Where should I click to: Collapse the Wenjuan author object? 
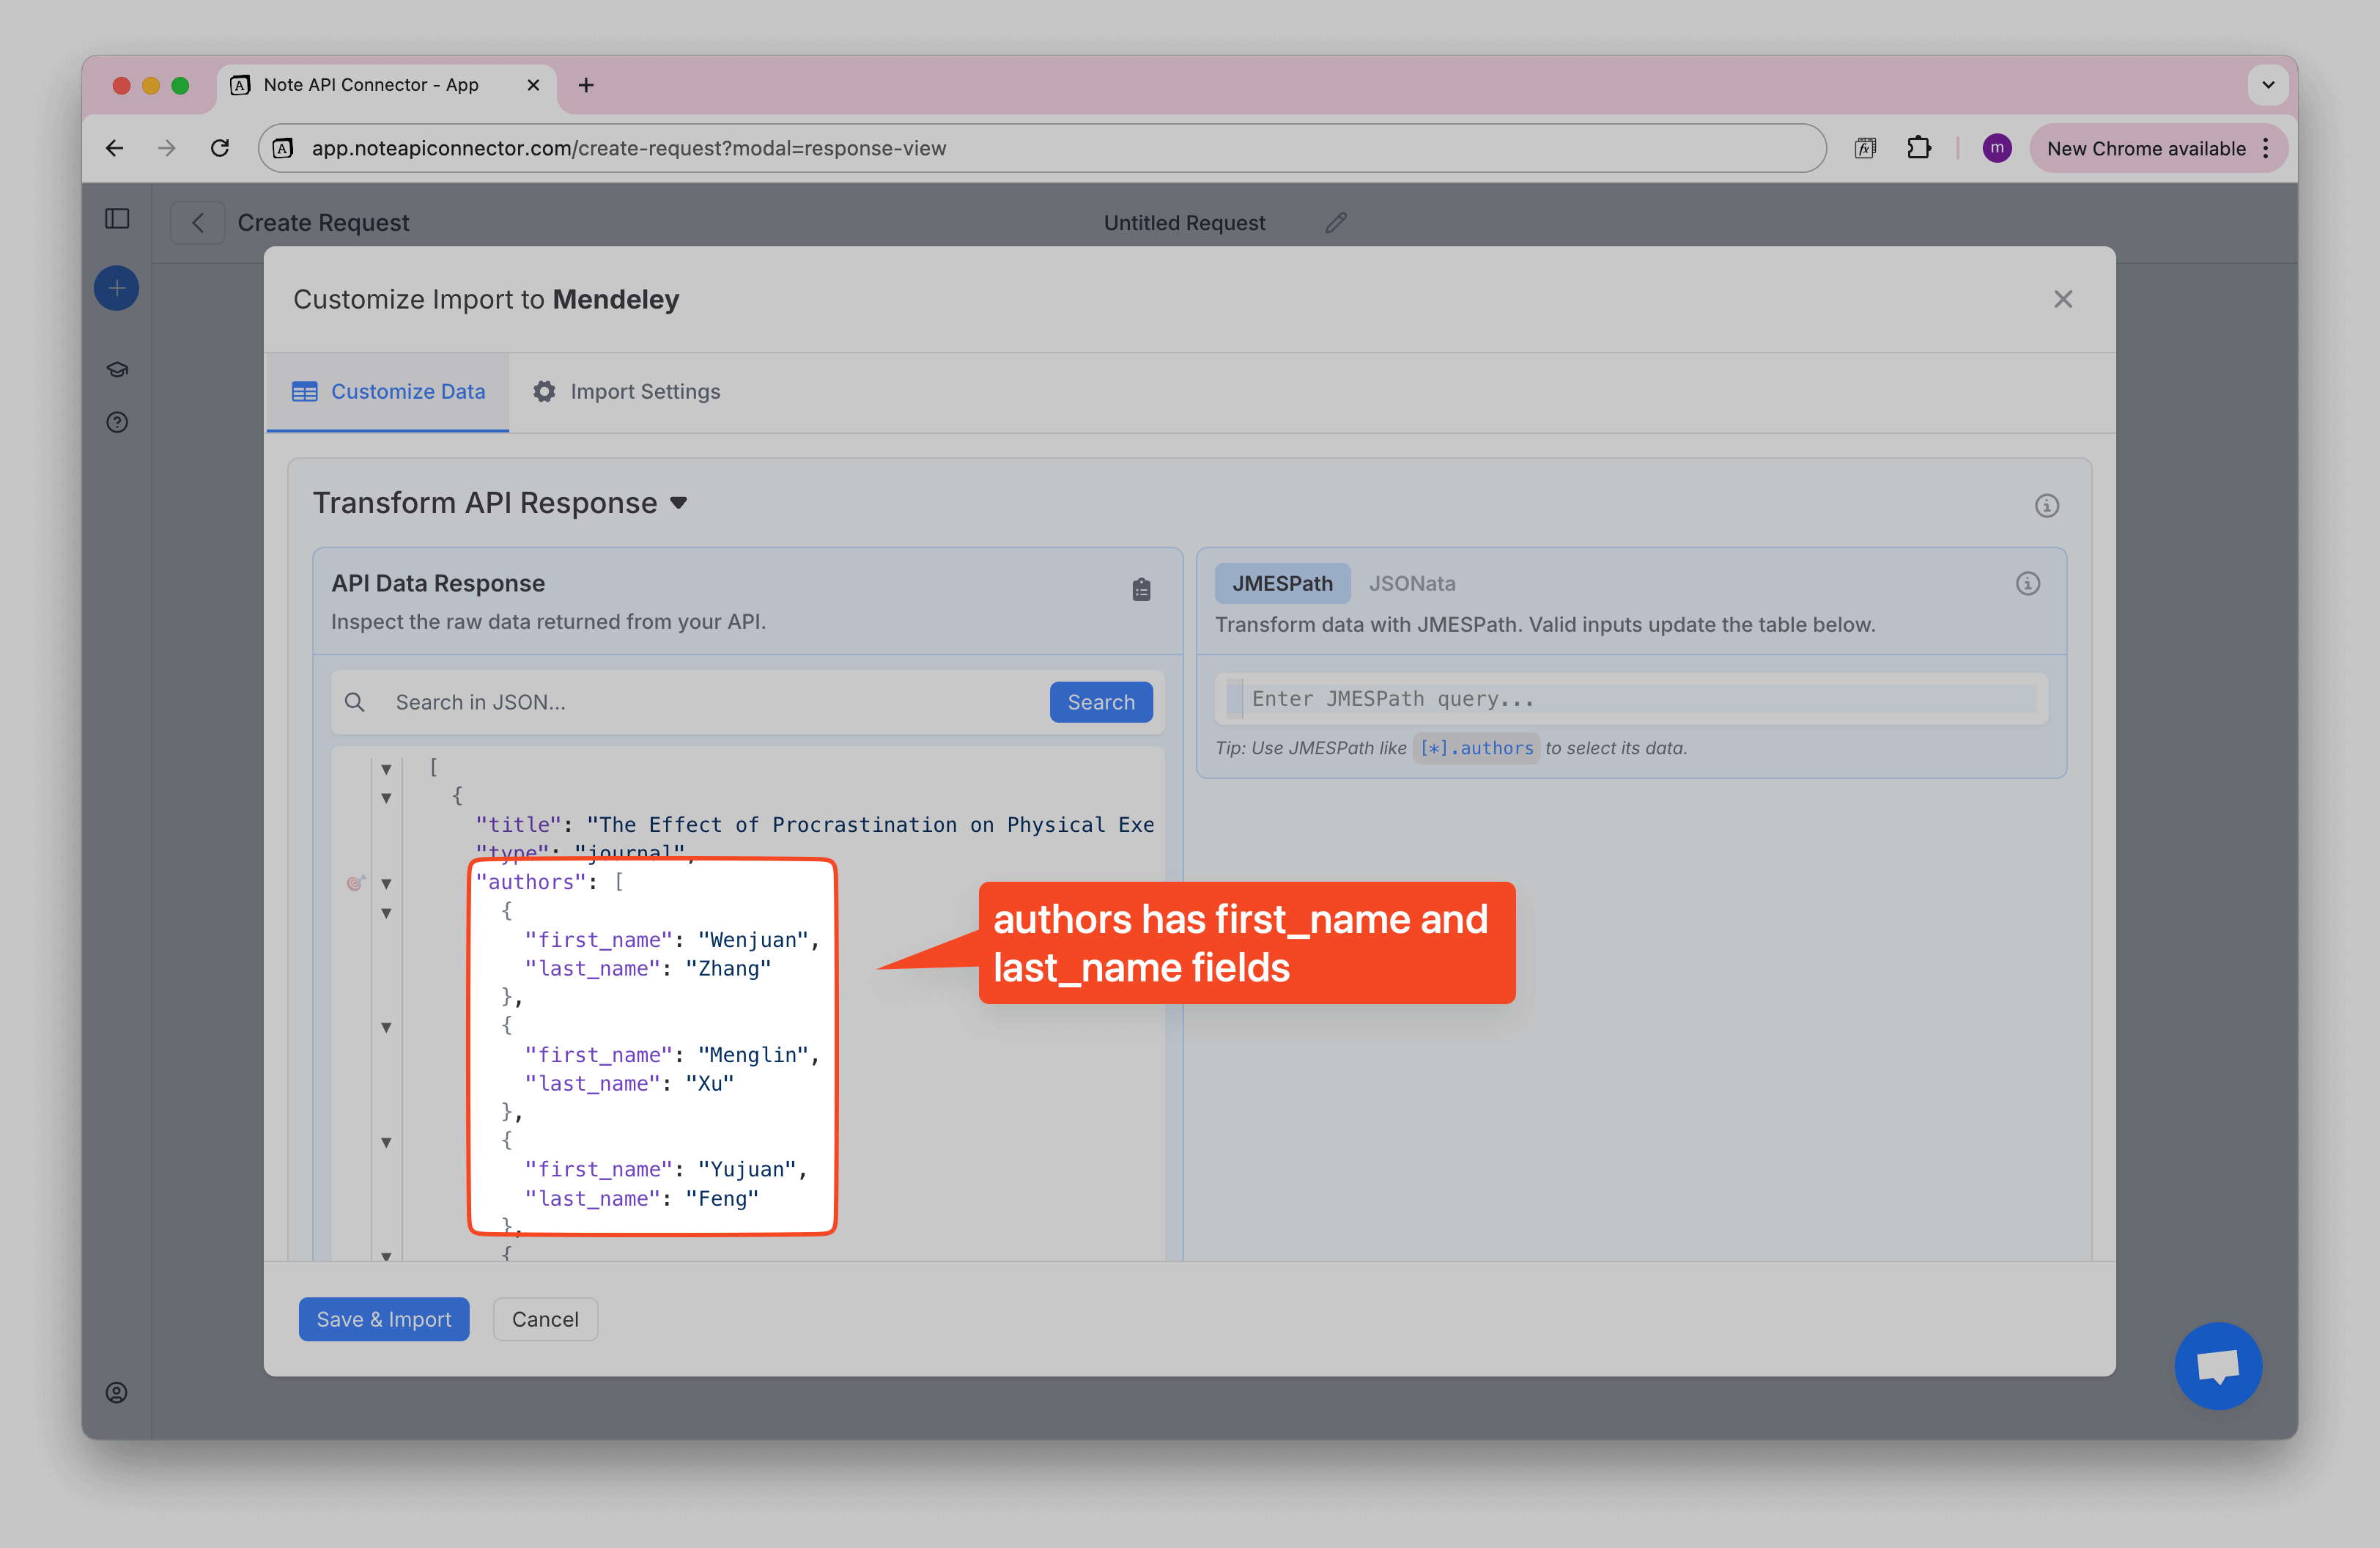[x=386, y=913]
